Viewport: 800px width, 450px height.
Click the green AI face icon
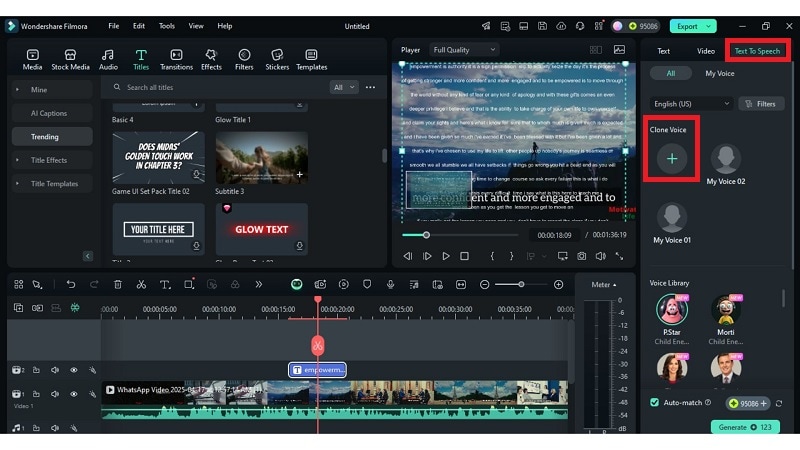coord(296,284)
